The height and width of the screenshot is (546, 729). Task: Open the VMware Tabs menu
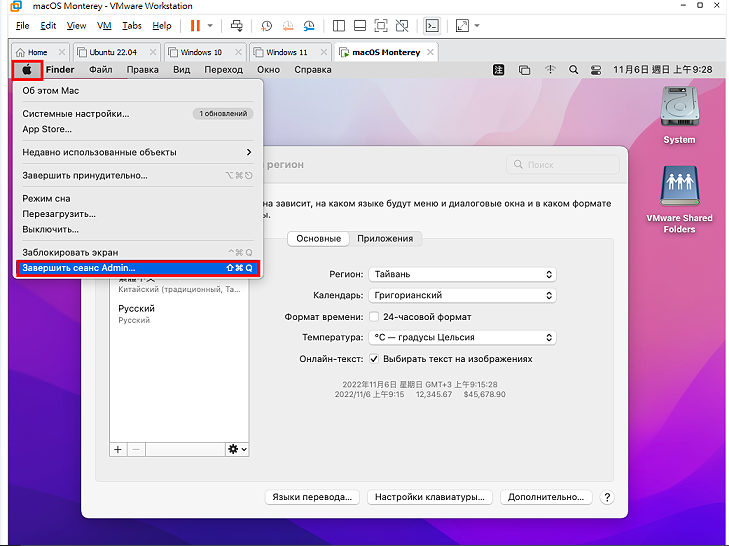[132, 26]
